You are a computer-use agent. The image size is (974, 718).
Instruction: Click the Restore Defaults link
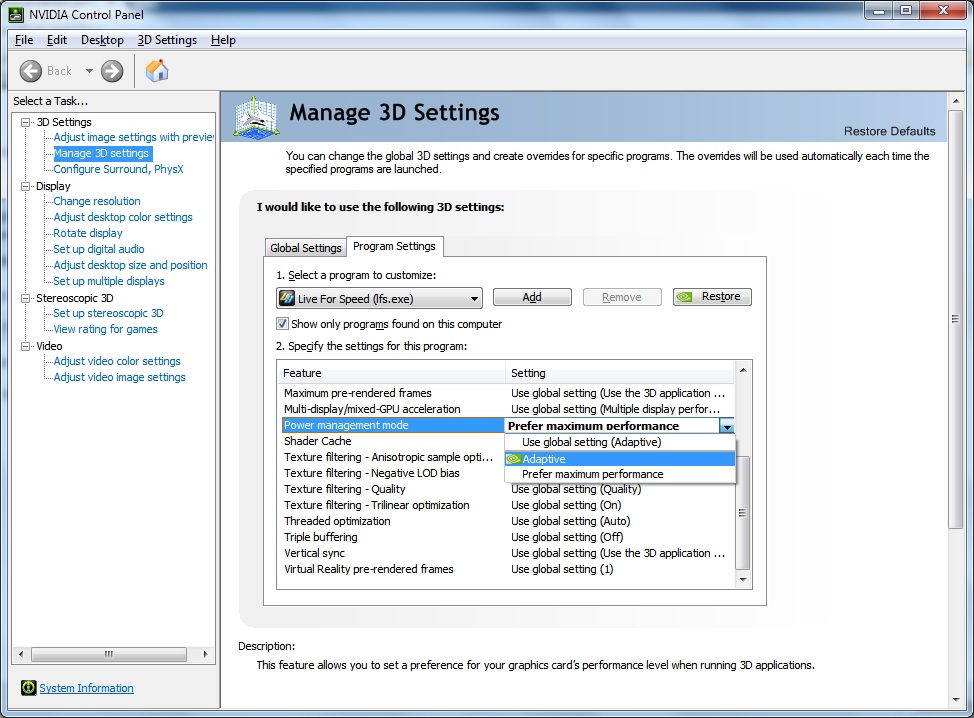pyautogui.click(x=889, y=131)
